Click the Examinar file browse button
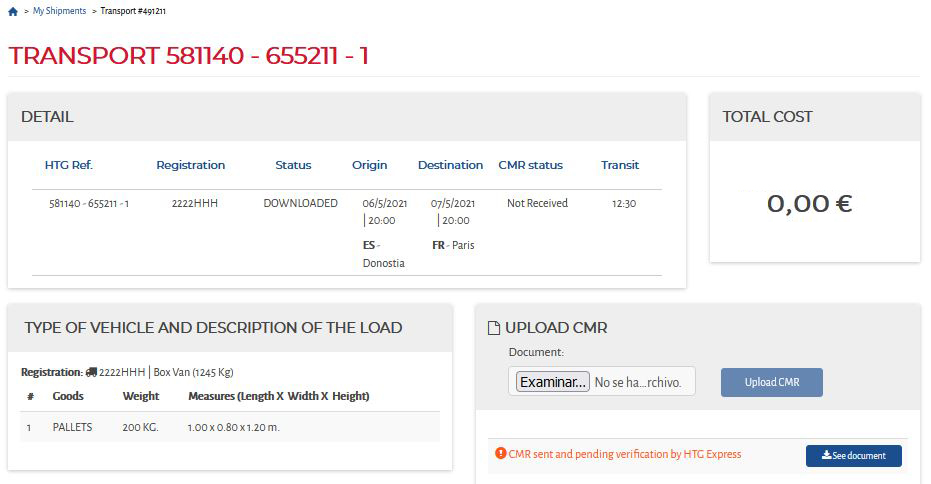 pos(553,382)
